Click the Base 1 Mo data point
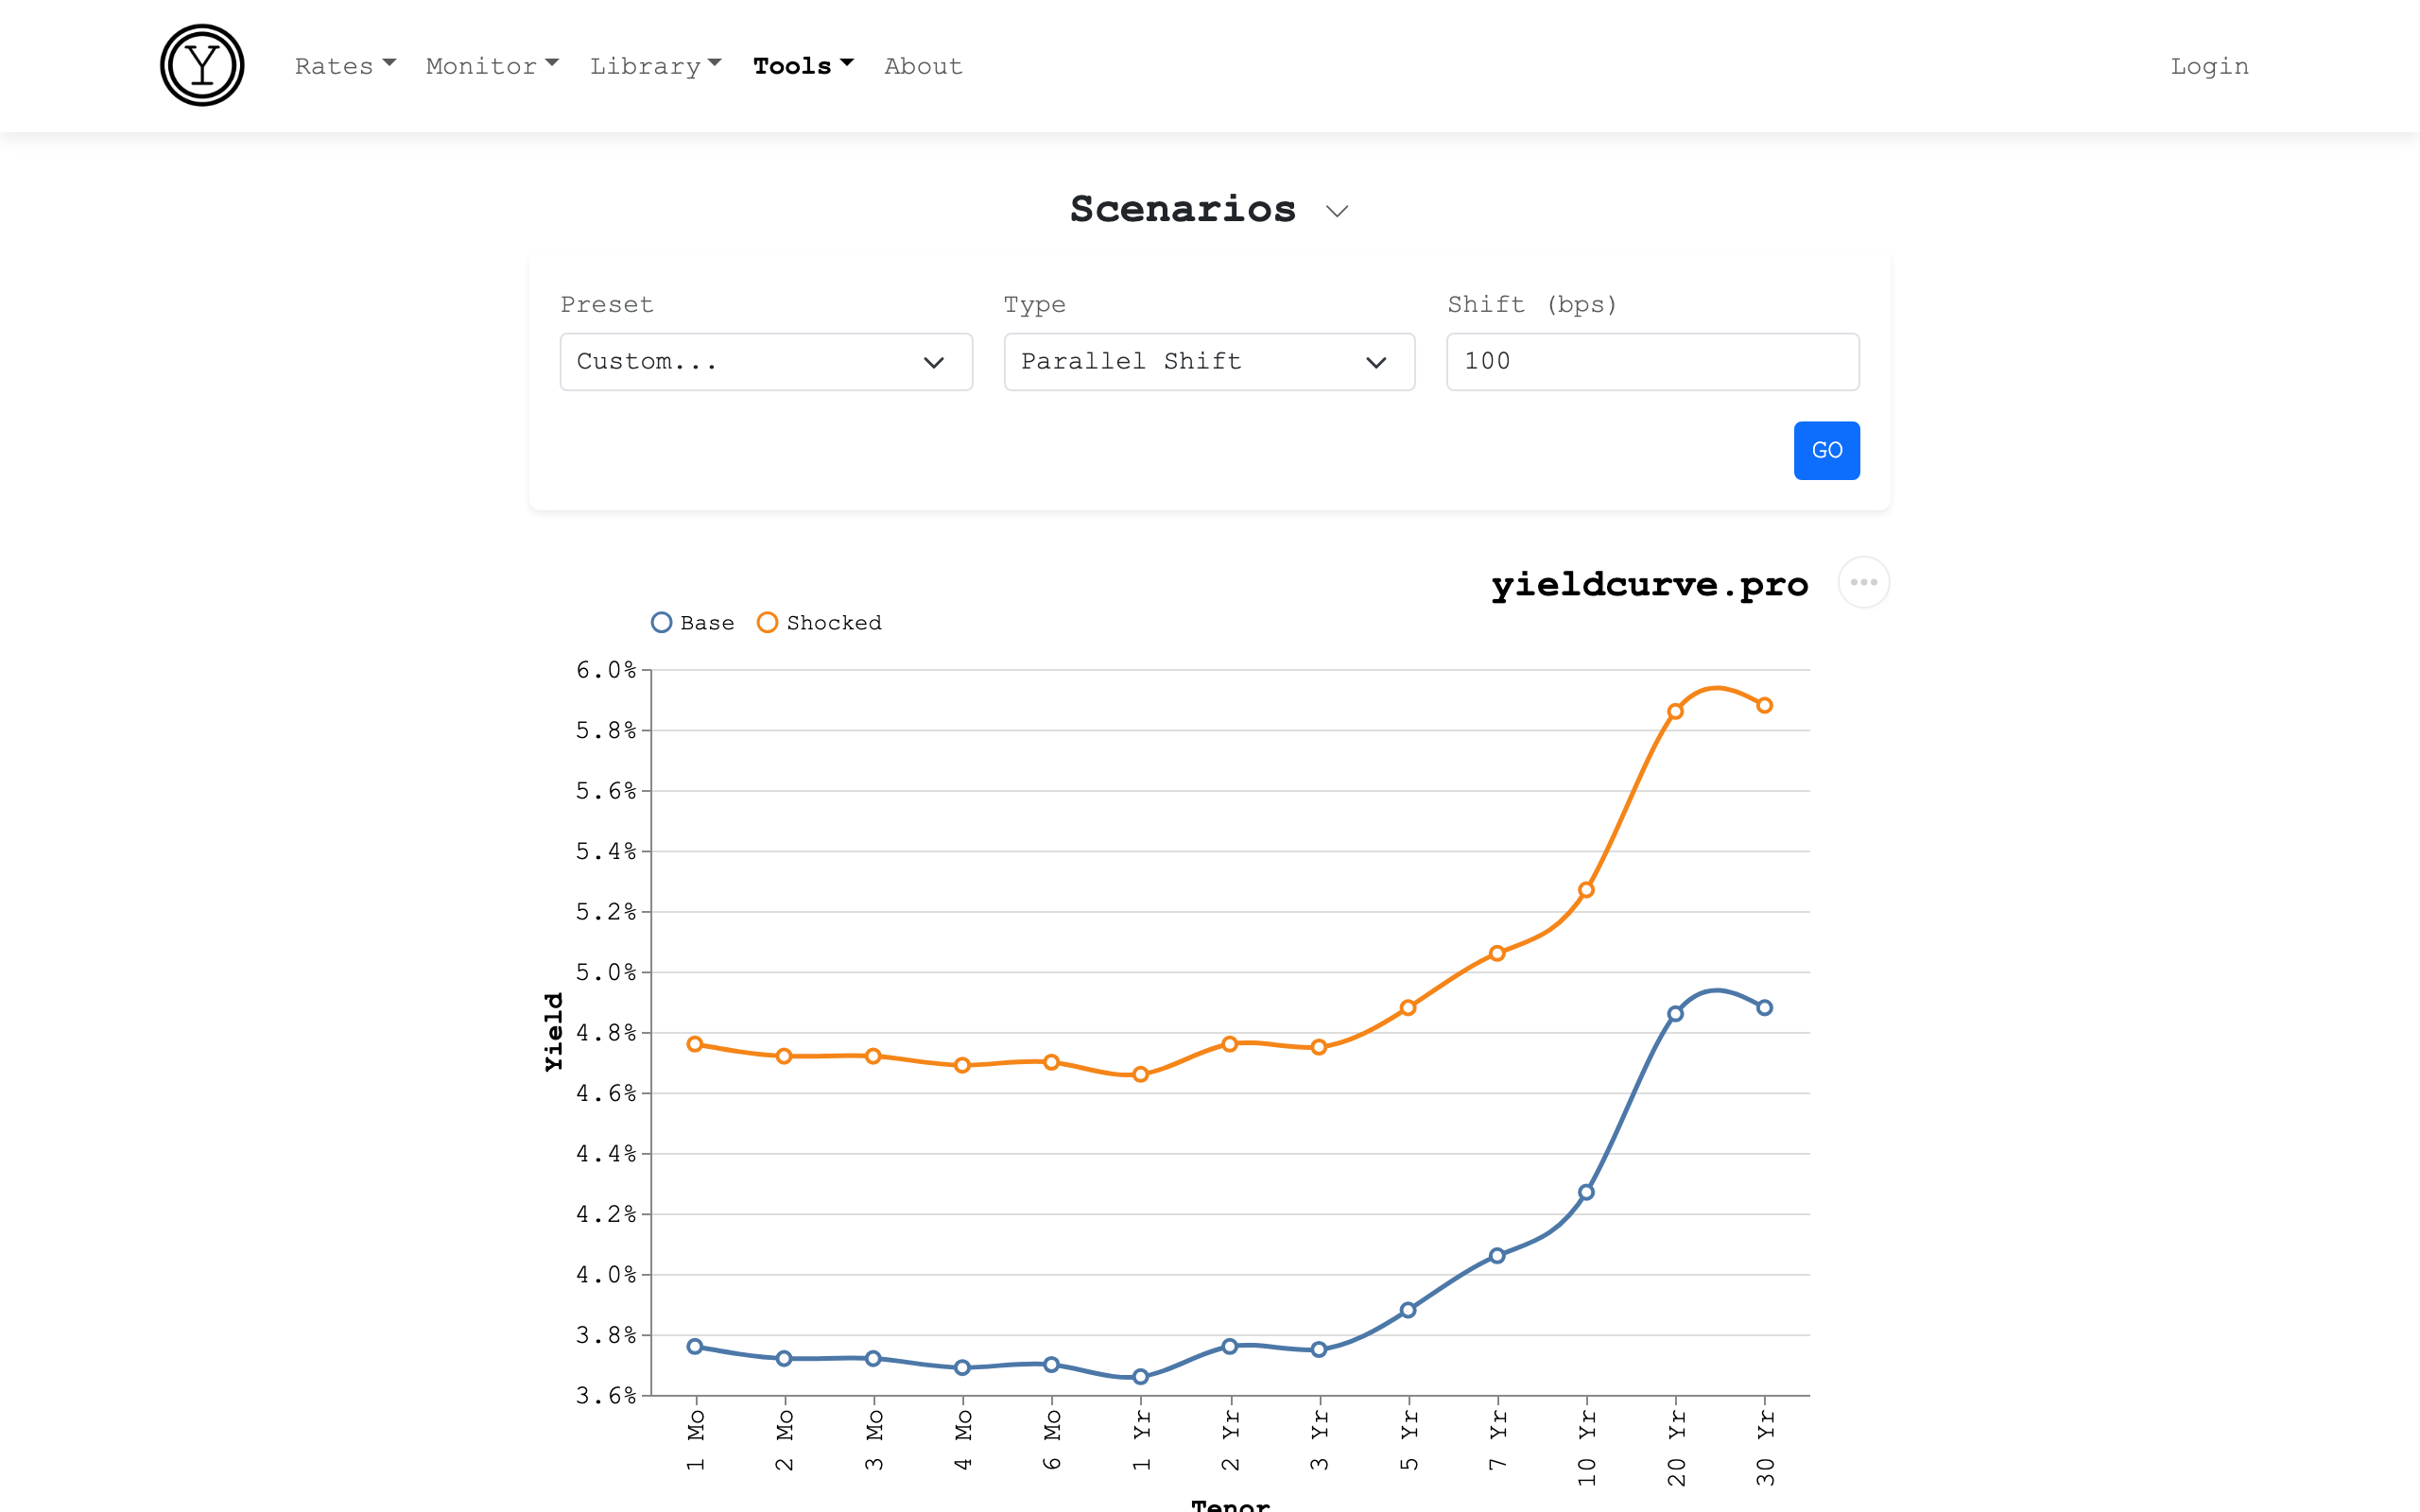 coord(695,1346)
